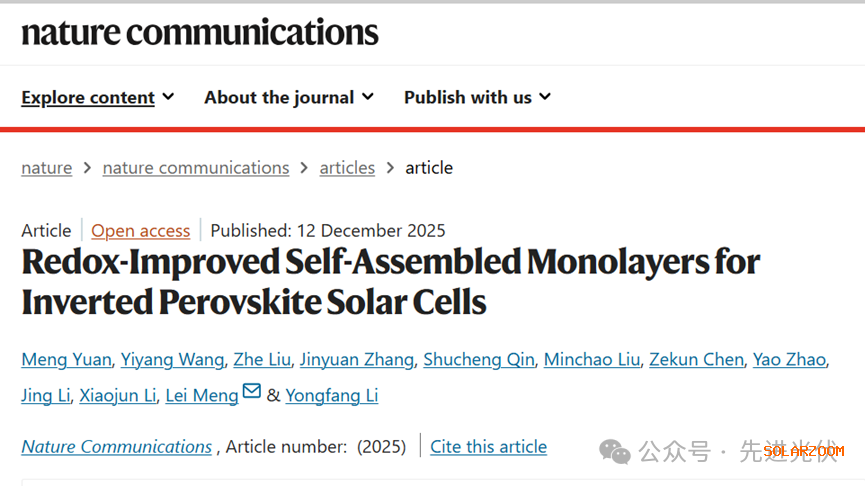Image resolution: width=865 pixels, height=486 pixels.
Task: Navigate to the articles breadcrumb
Action: point(347,168)
